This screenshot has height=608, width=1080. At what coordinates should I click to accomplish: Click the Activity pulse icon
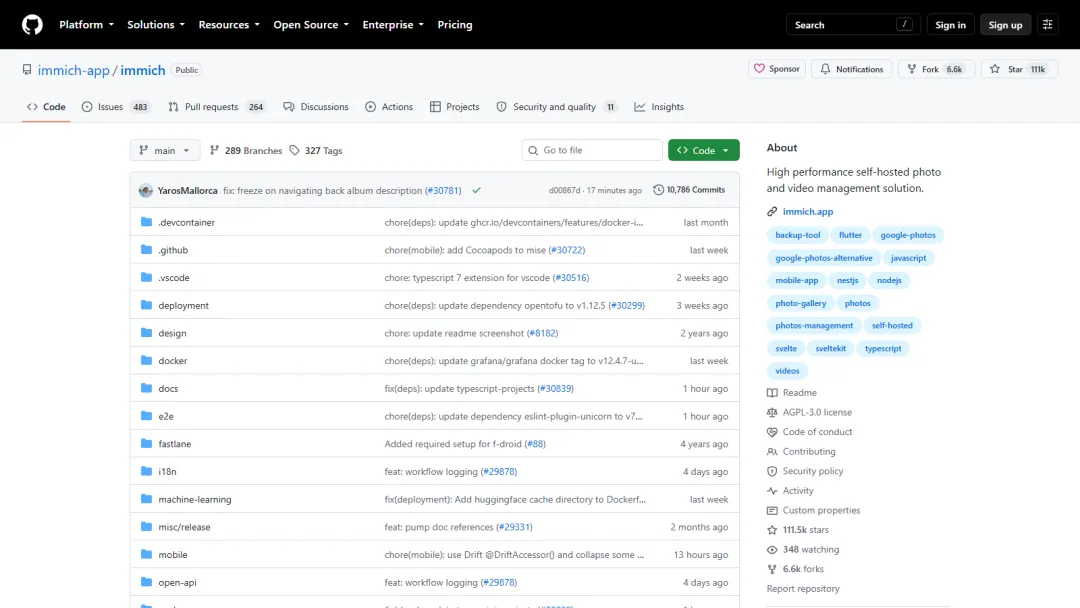coord(772,491)
